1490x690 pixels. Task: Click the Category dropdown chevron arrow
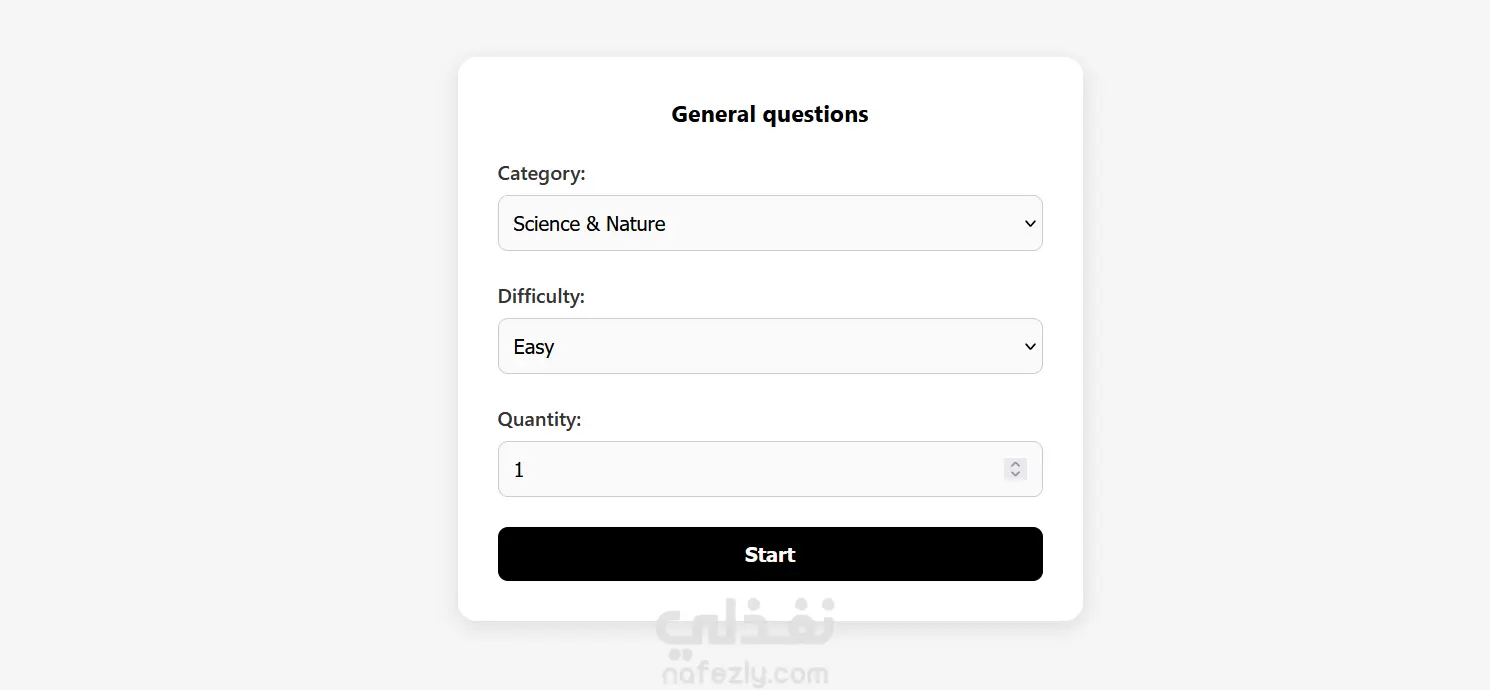click(1030, 223)
